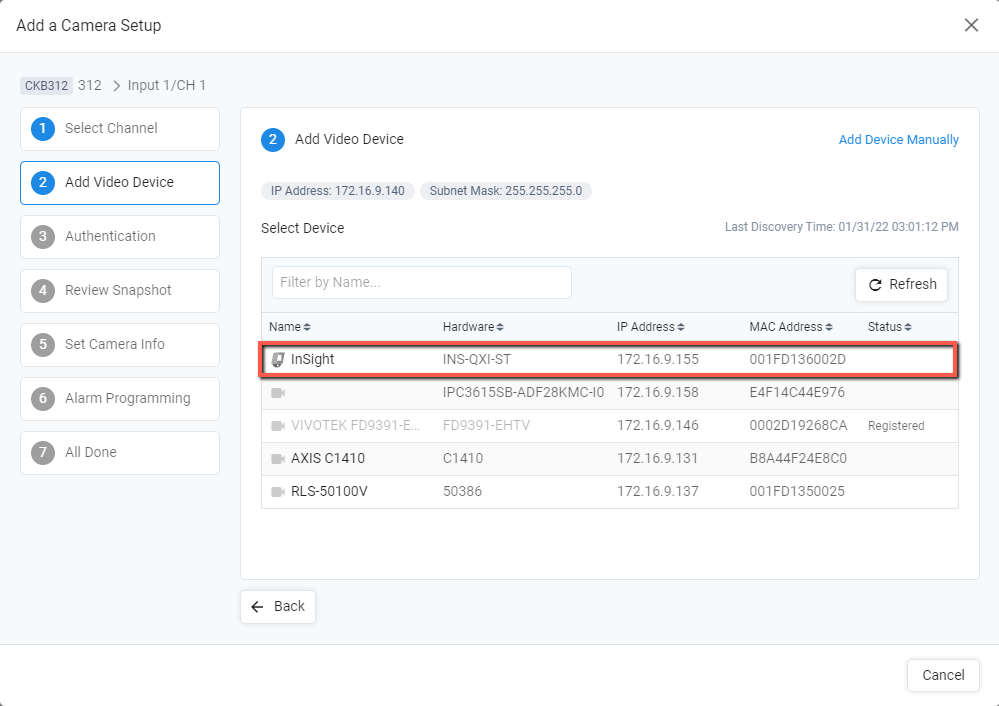Sort the table by Name
Image resolution: width=999 pixels, height=706 pixels.
(290, 327)
